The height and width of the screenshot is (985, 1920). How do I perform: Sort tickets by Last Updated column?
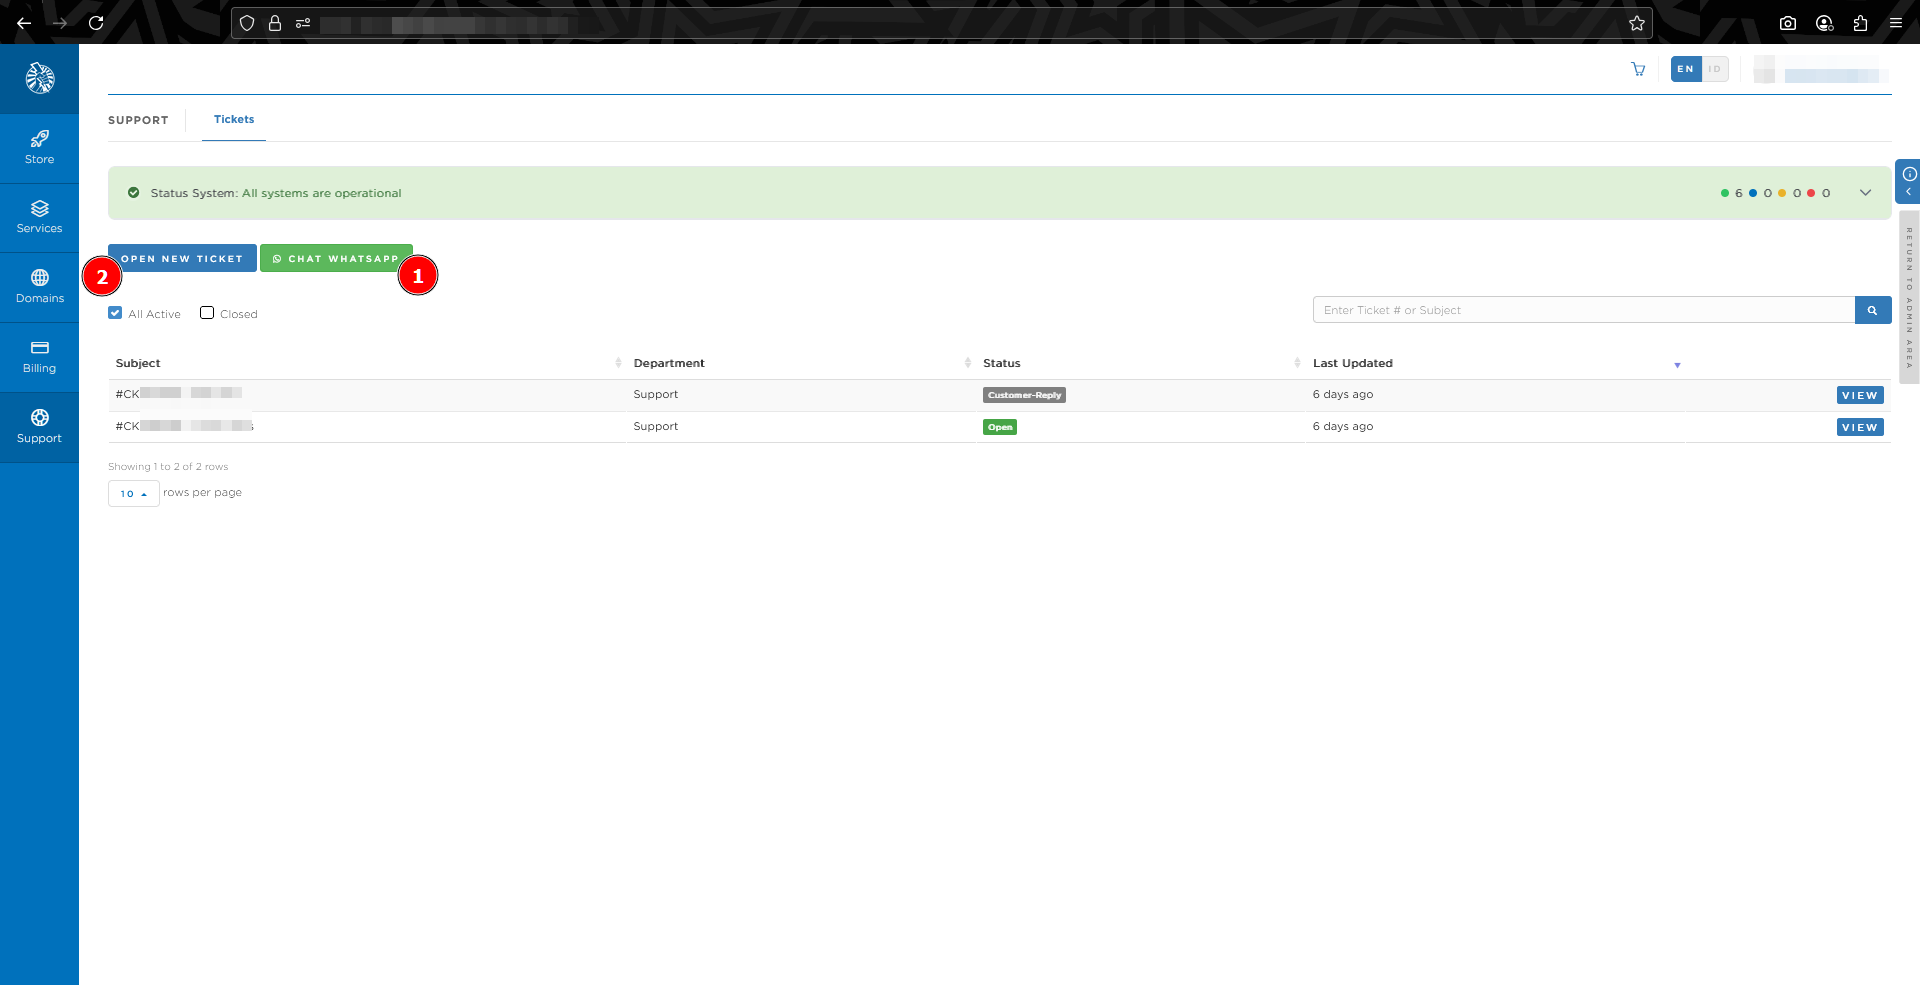pyautogui.click(x=1352, y=363)
